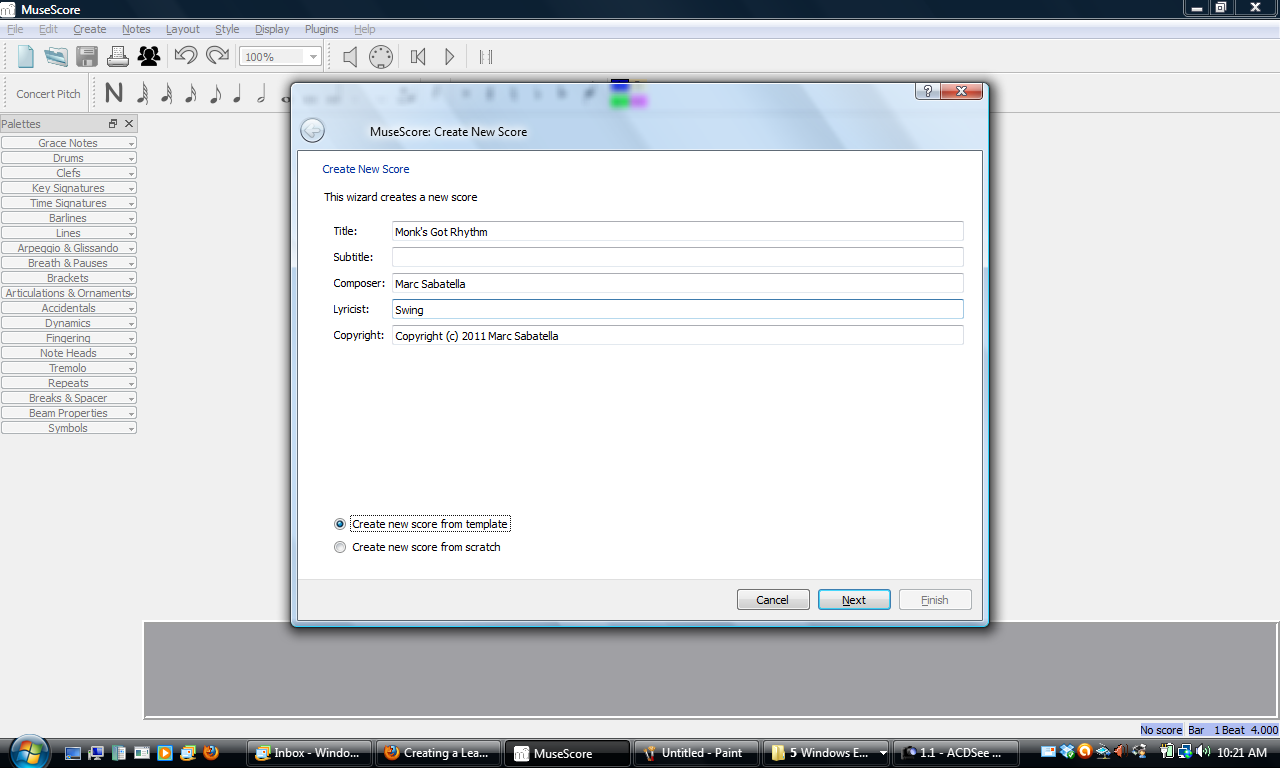The image size is (1280, 768).
Task: Switch to Inbox taskbar window
Action: click(309, 753)
